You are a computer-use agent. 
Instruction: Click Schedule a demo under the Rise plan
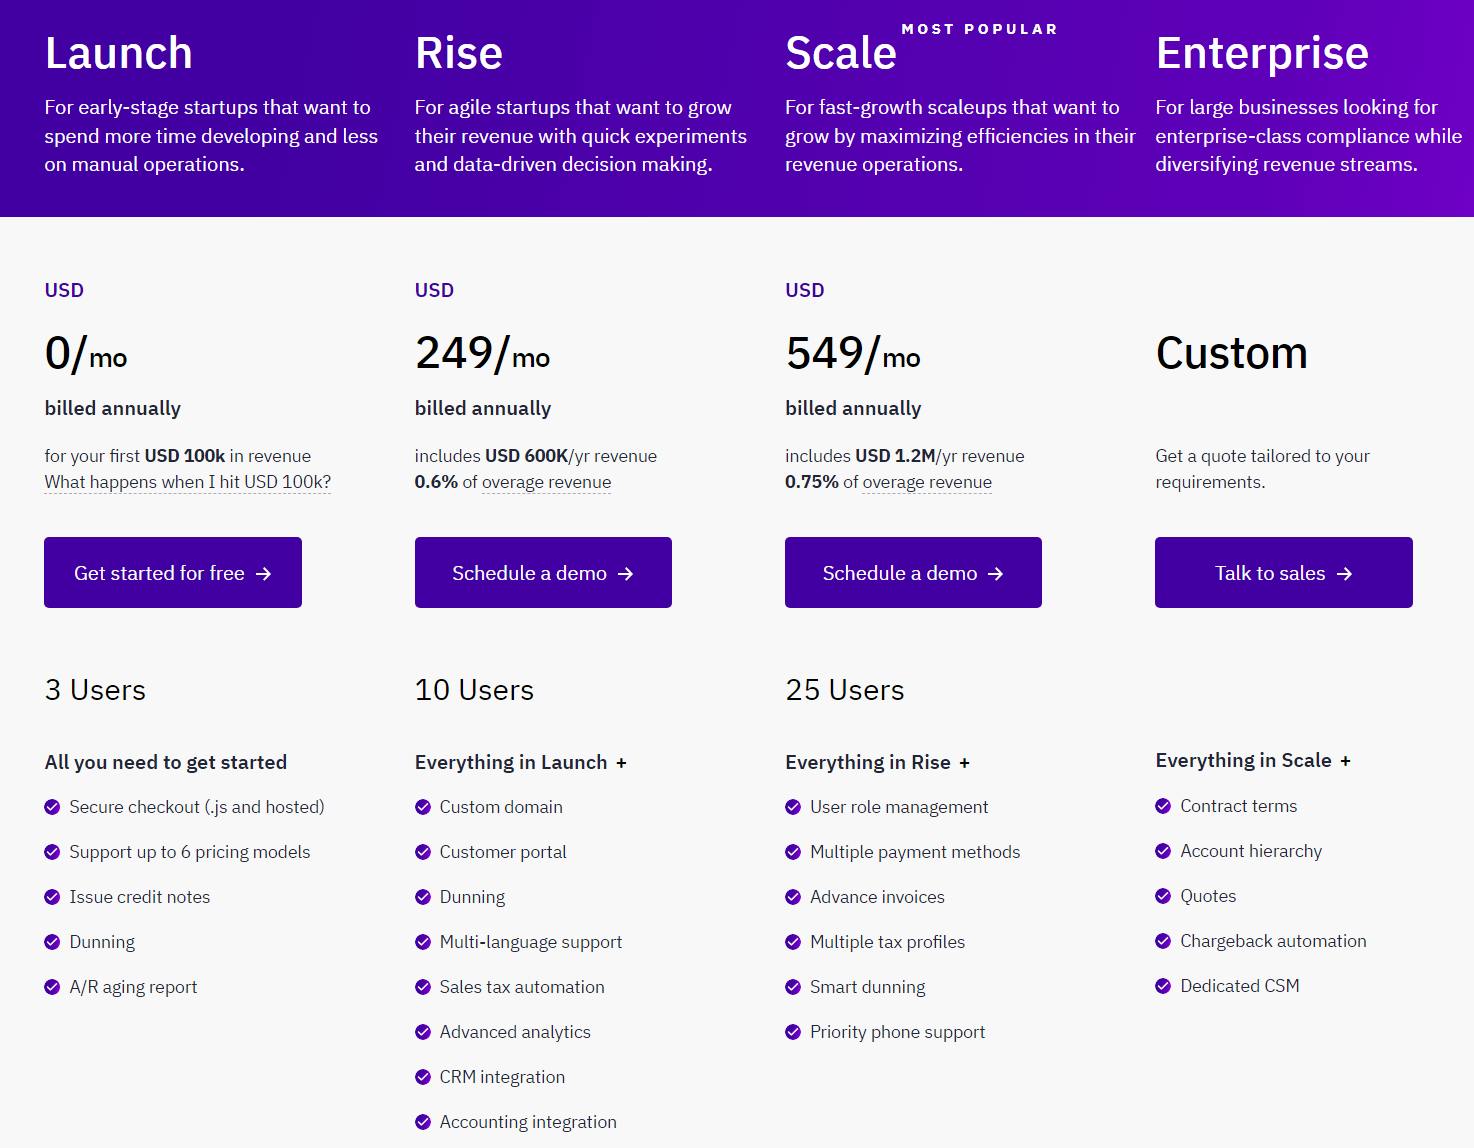pyautogui.click(x=543, y=573)
